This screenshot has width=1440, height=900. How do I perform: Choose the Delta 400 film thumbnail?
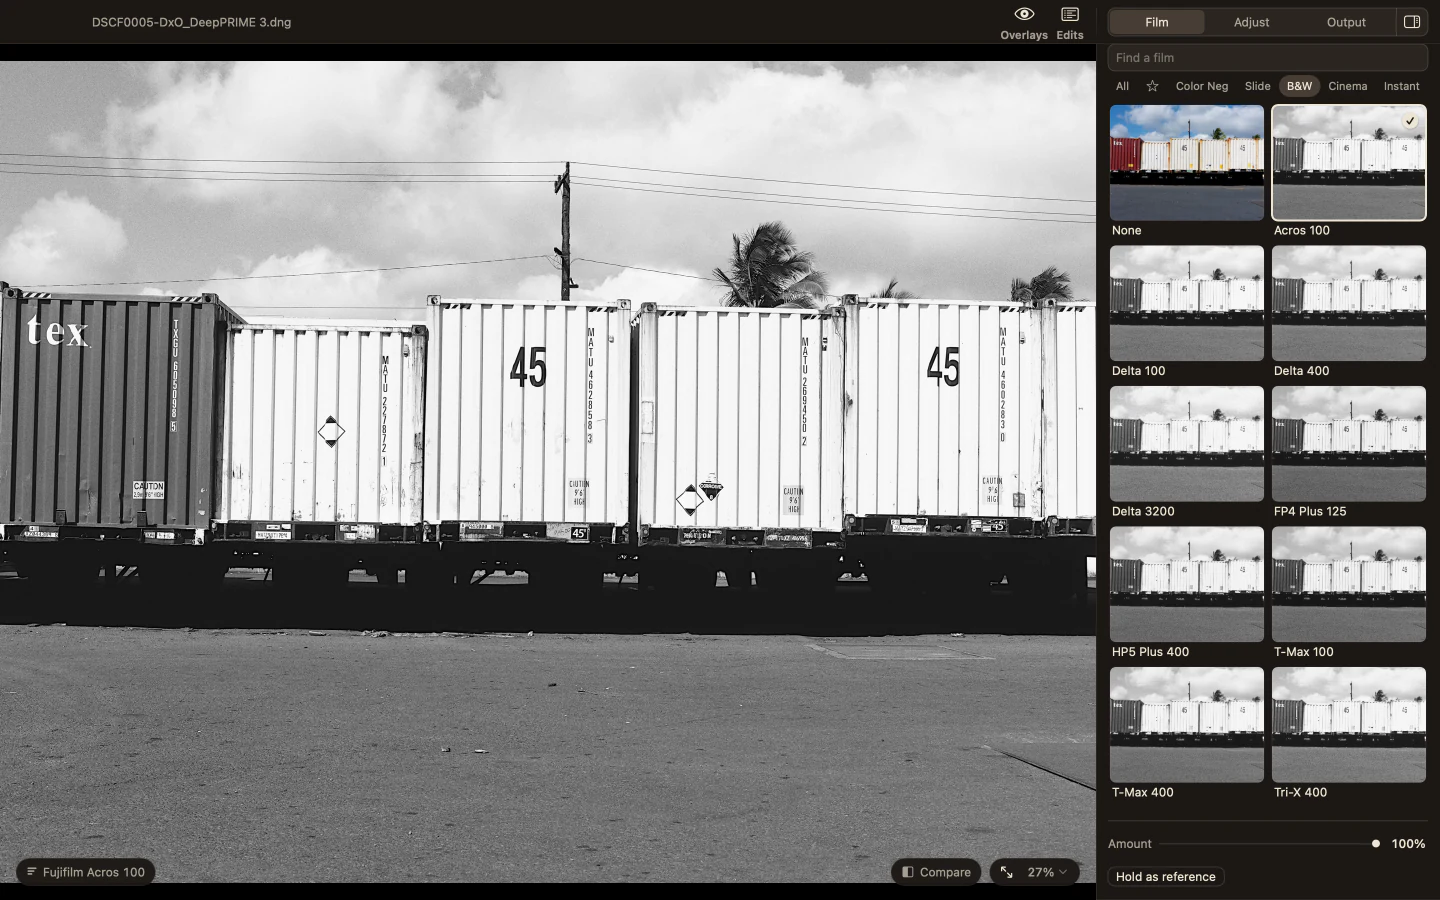pyautogui.click(x=1349, y=303)
